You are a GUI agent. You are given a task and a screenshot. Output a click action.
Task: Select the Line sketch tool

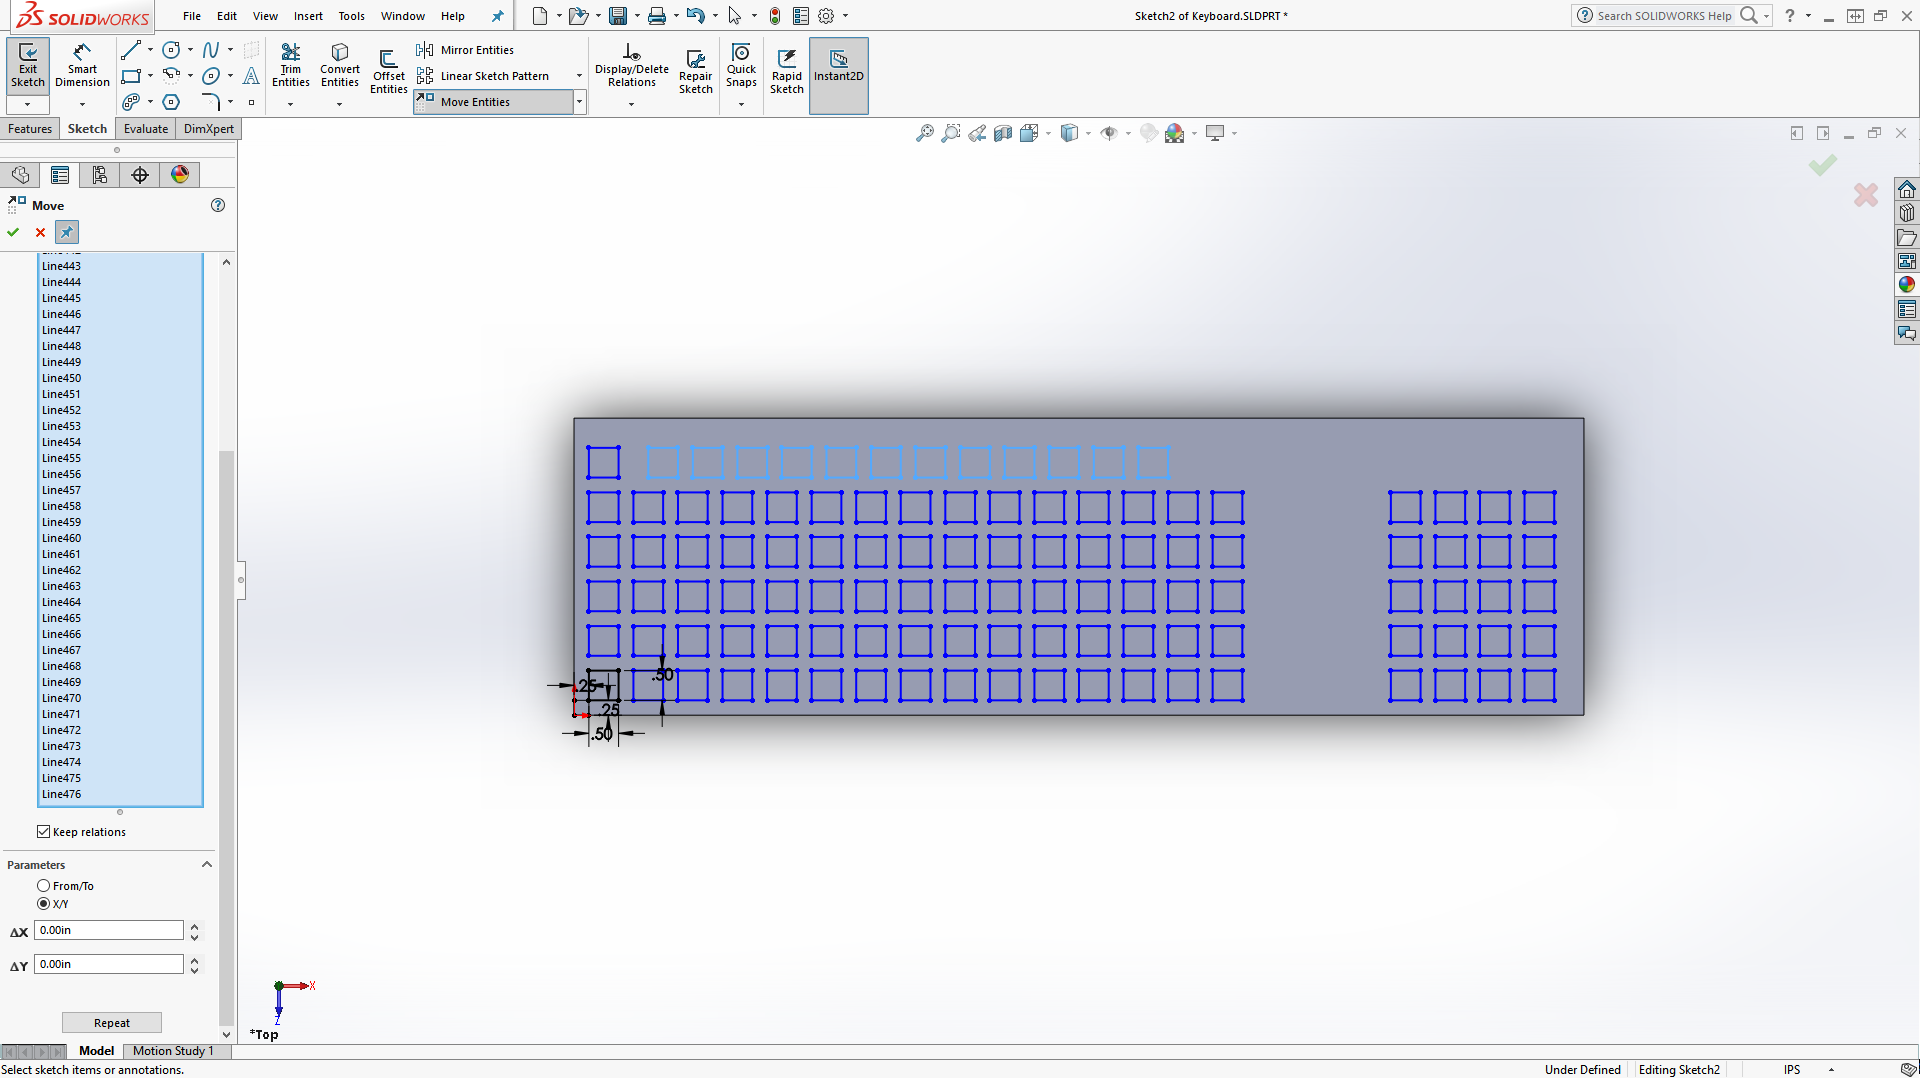coord(131,49)
